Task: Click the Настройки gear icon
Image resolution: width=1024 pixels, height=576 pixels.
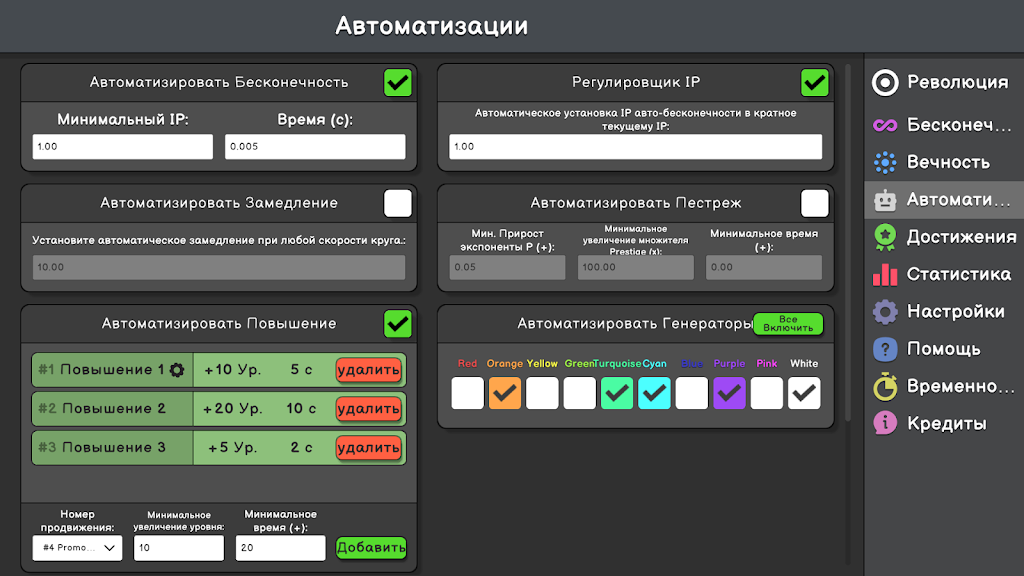Action: (885, 312)
